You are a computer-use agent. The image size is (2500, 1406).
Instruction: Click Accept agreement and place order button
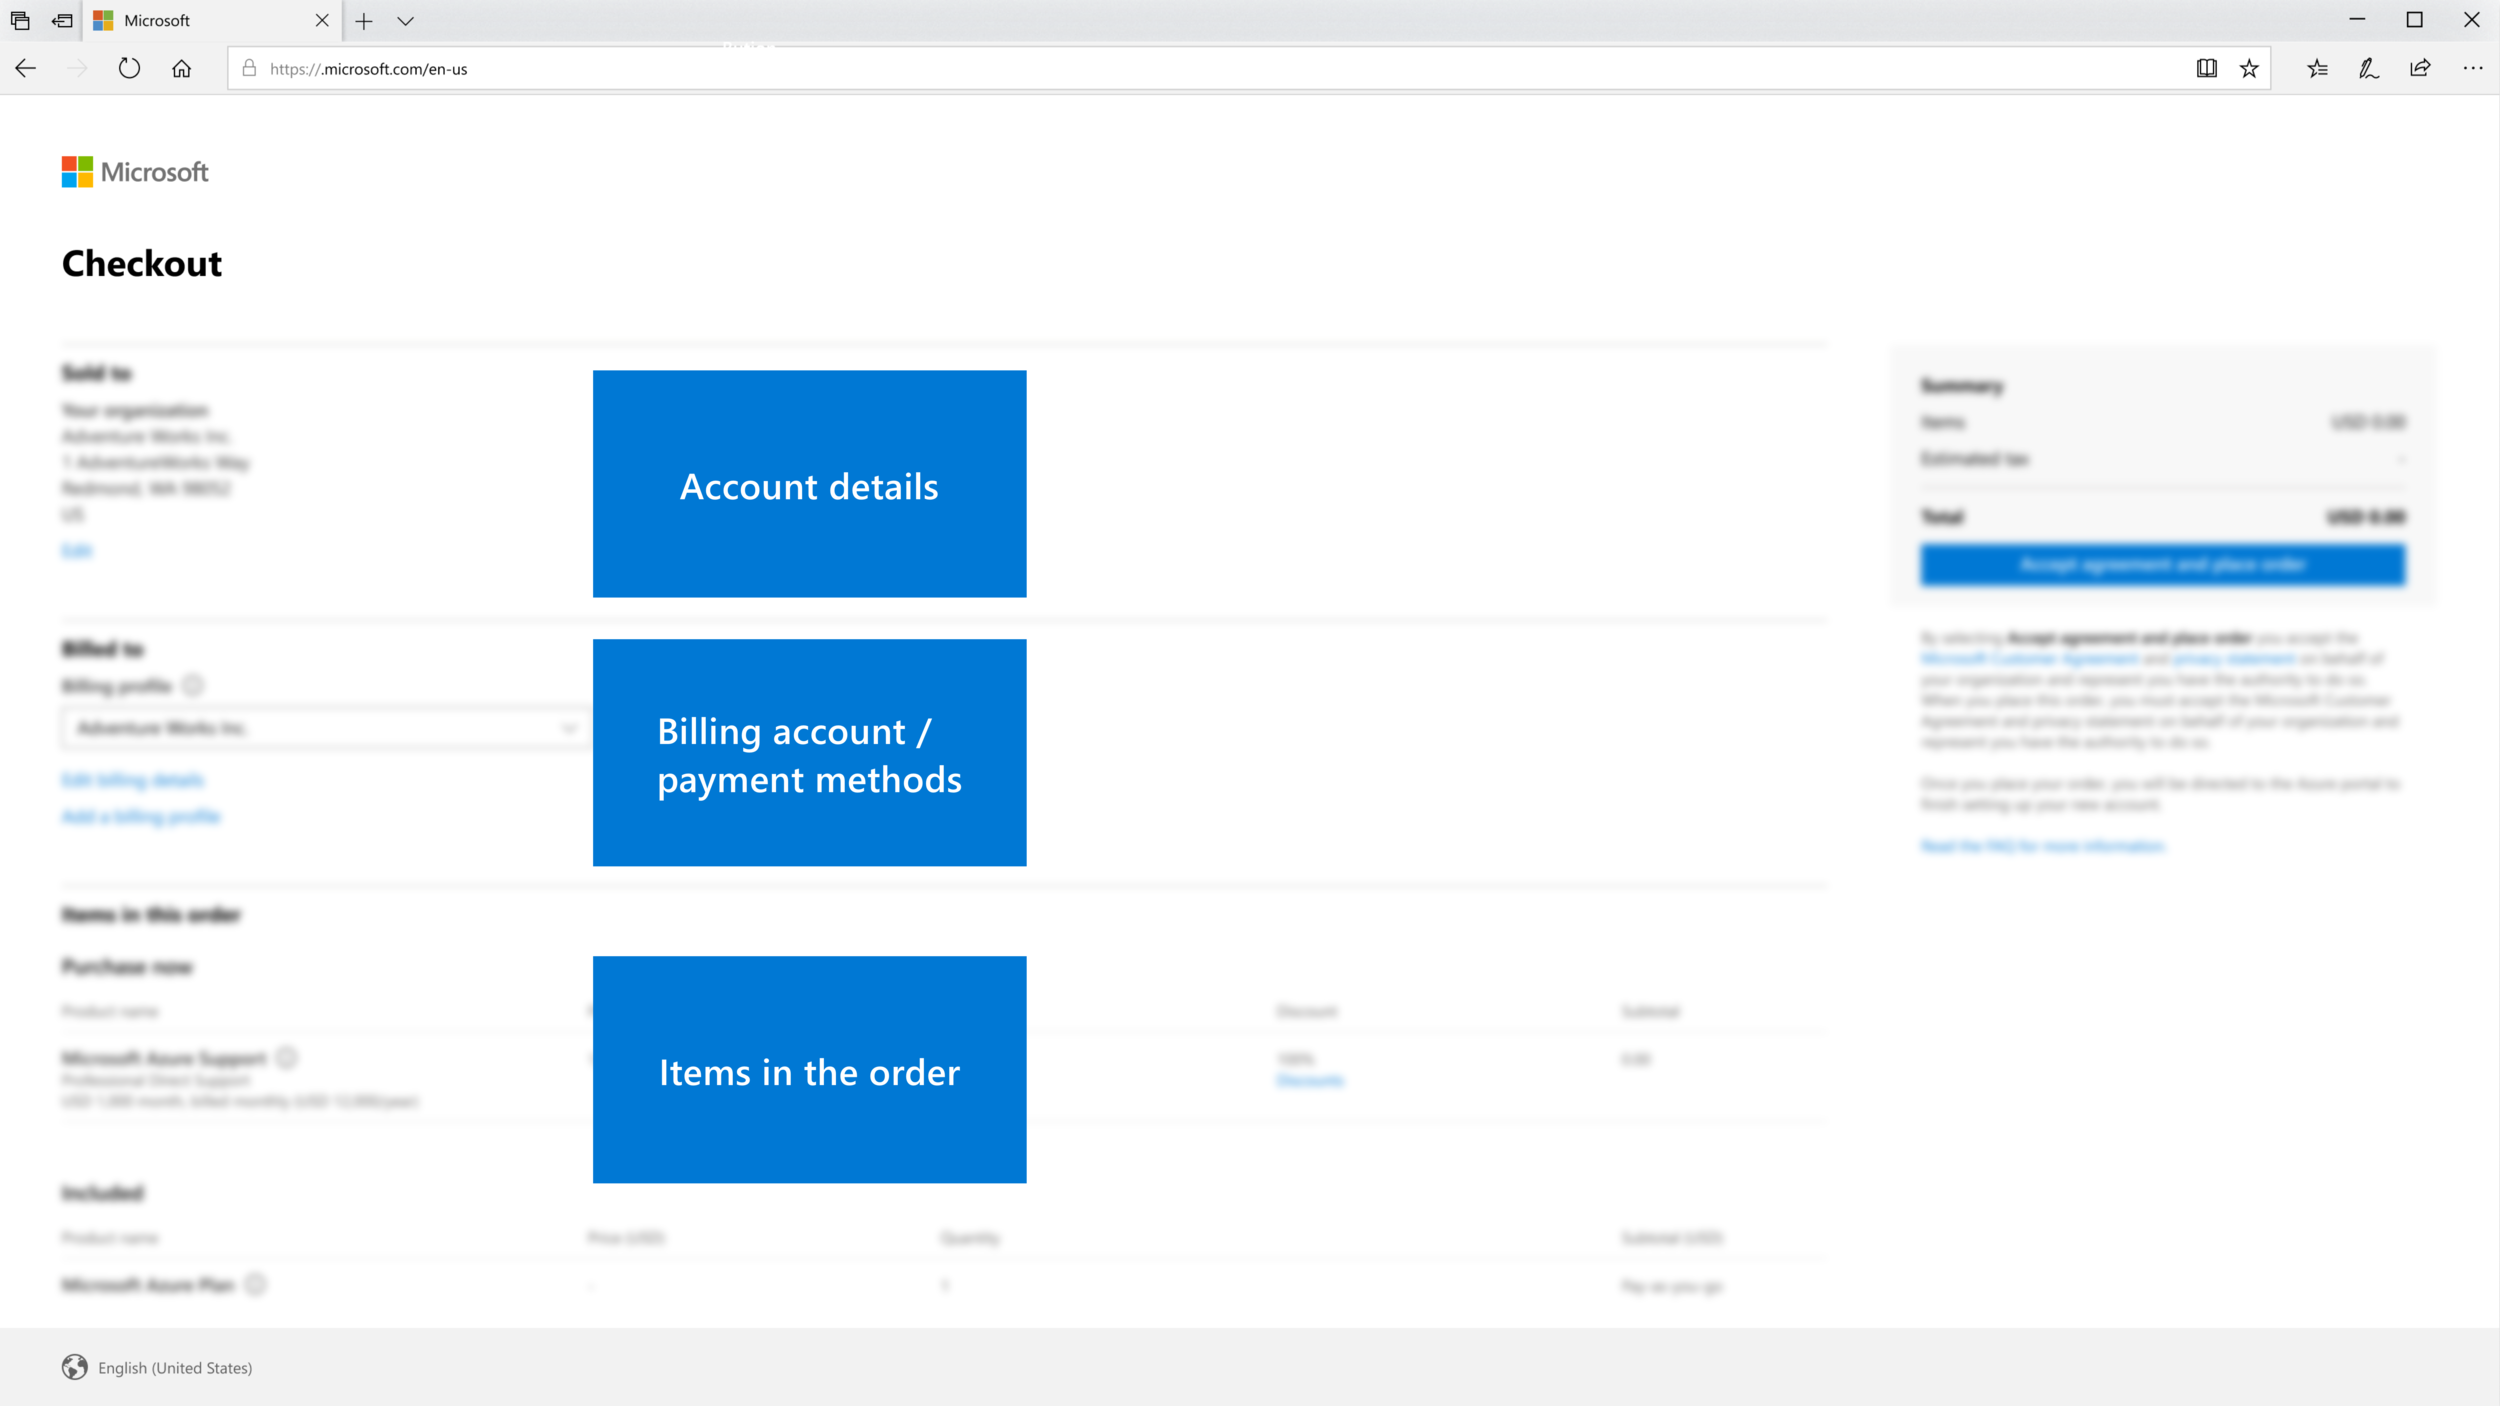point(2162,565)
